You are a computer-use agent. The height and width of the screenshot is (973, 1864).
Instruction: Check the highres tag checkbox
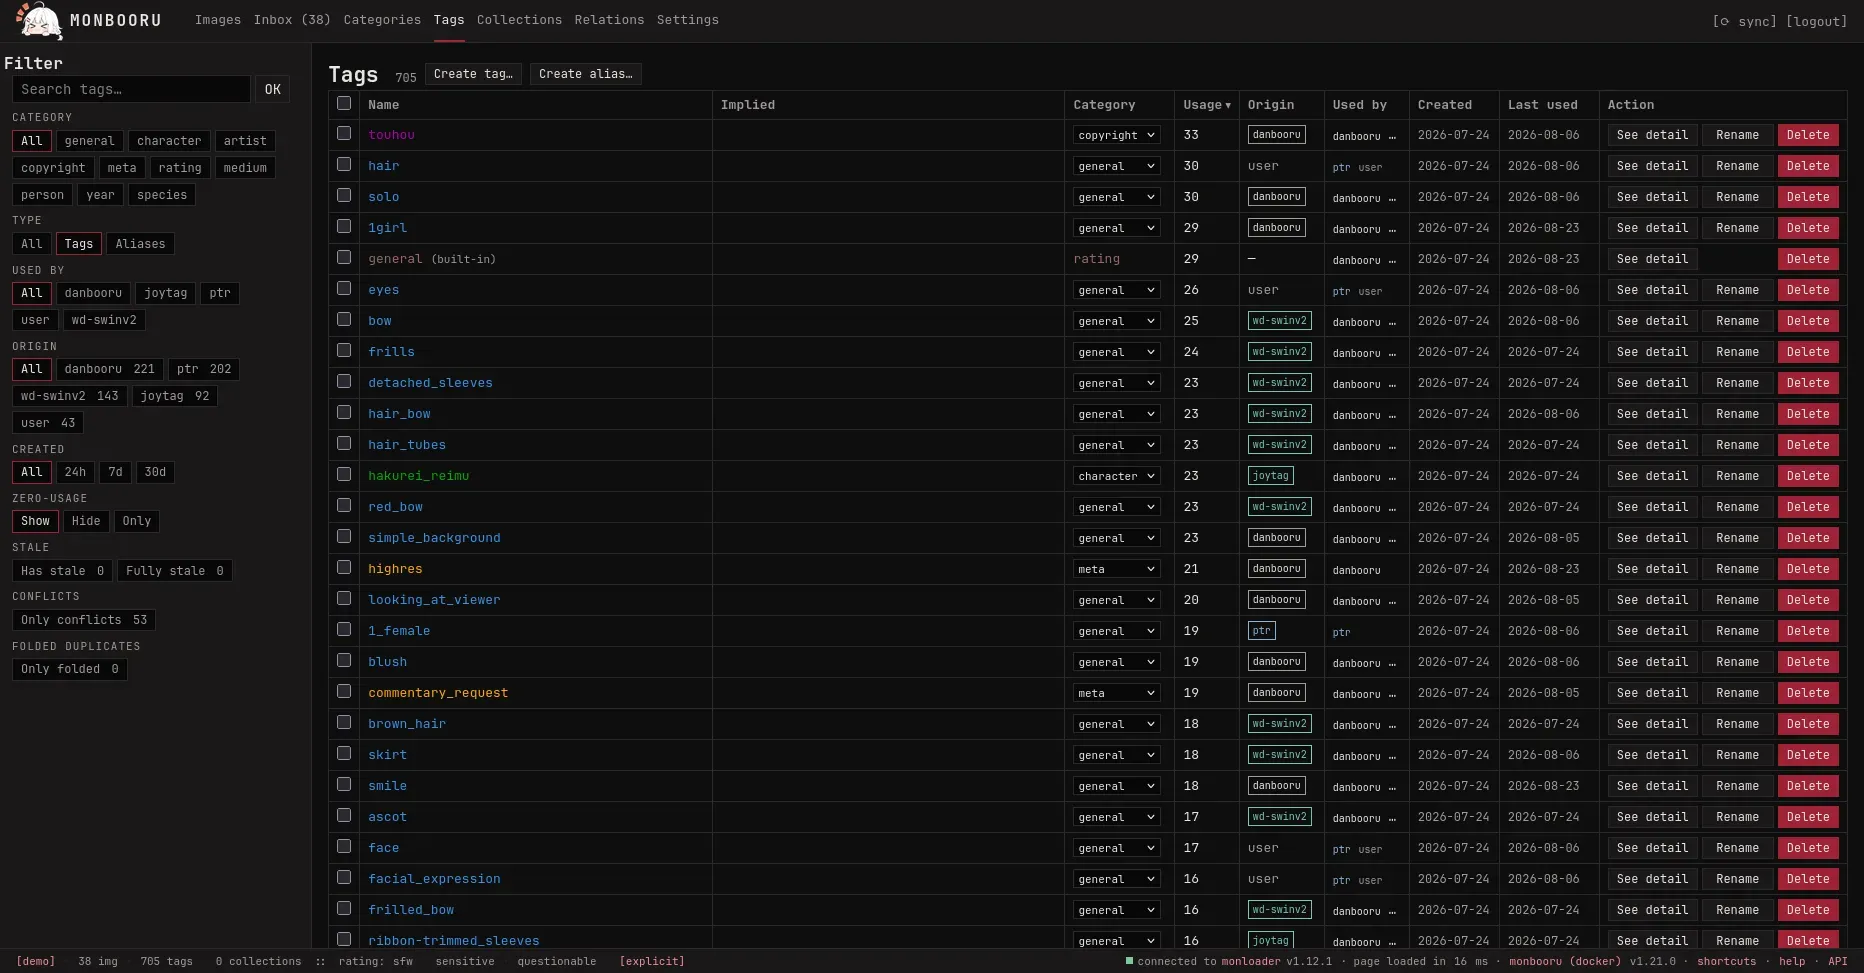(344, 567)
